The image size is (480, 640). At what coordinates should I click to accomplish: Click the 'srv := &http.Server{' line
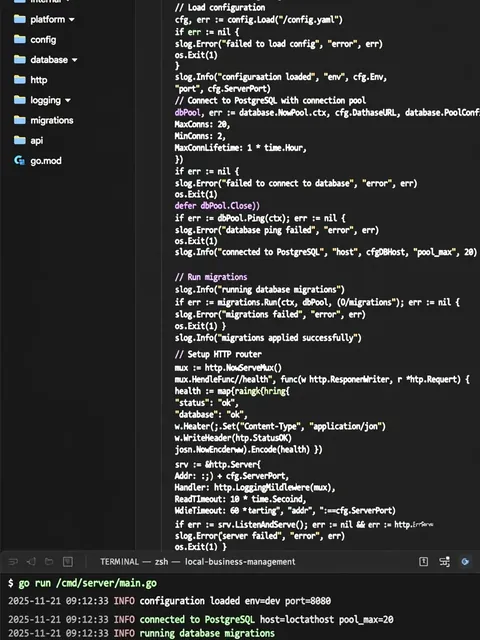coord(218,464)
